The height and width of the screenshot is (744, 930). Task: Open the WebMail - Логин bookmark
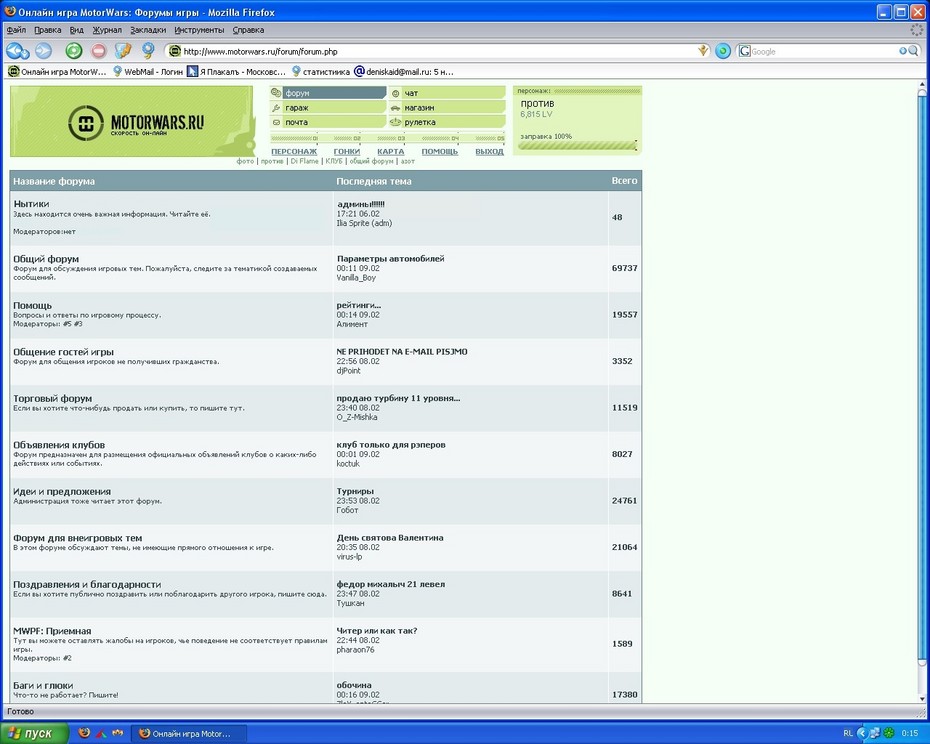click(x=148, y=72)
